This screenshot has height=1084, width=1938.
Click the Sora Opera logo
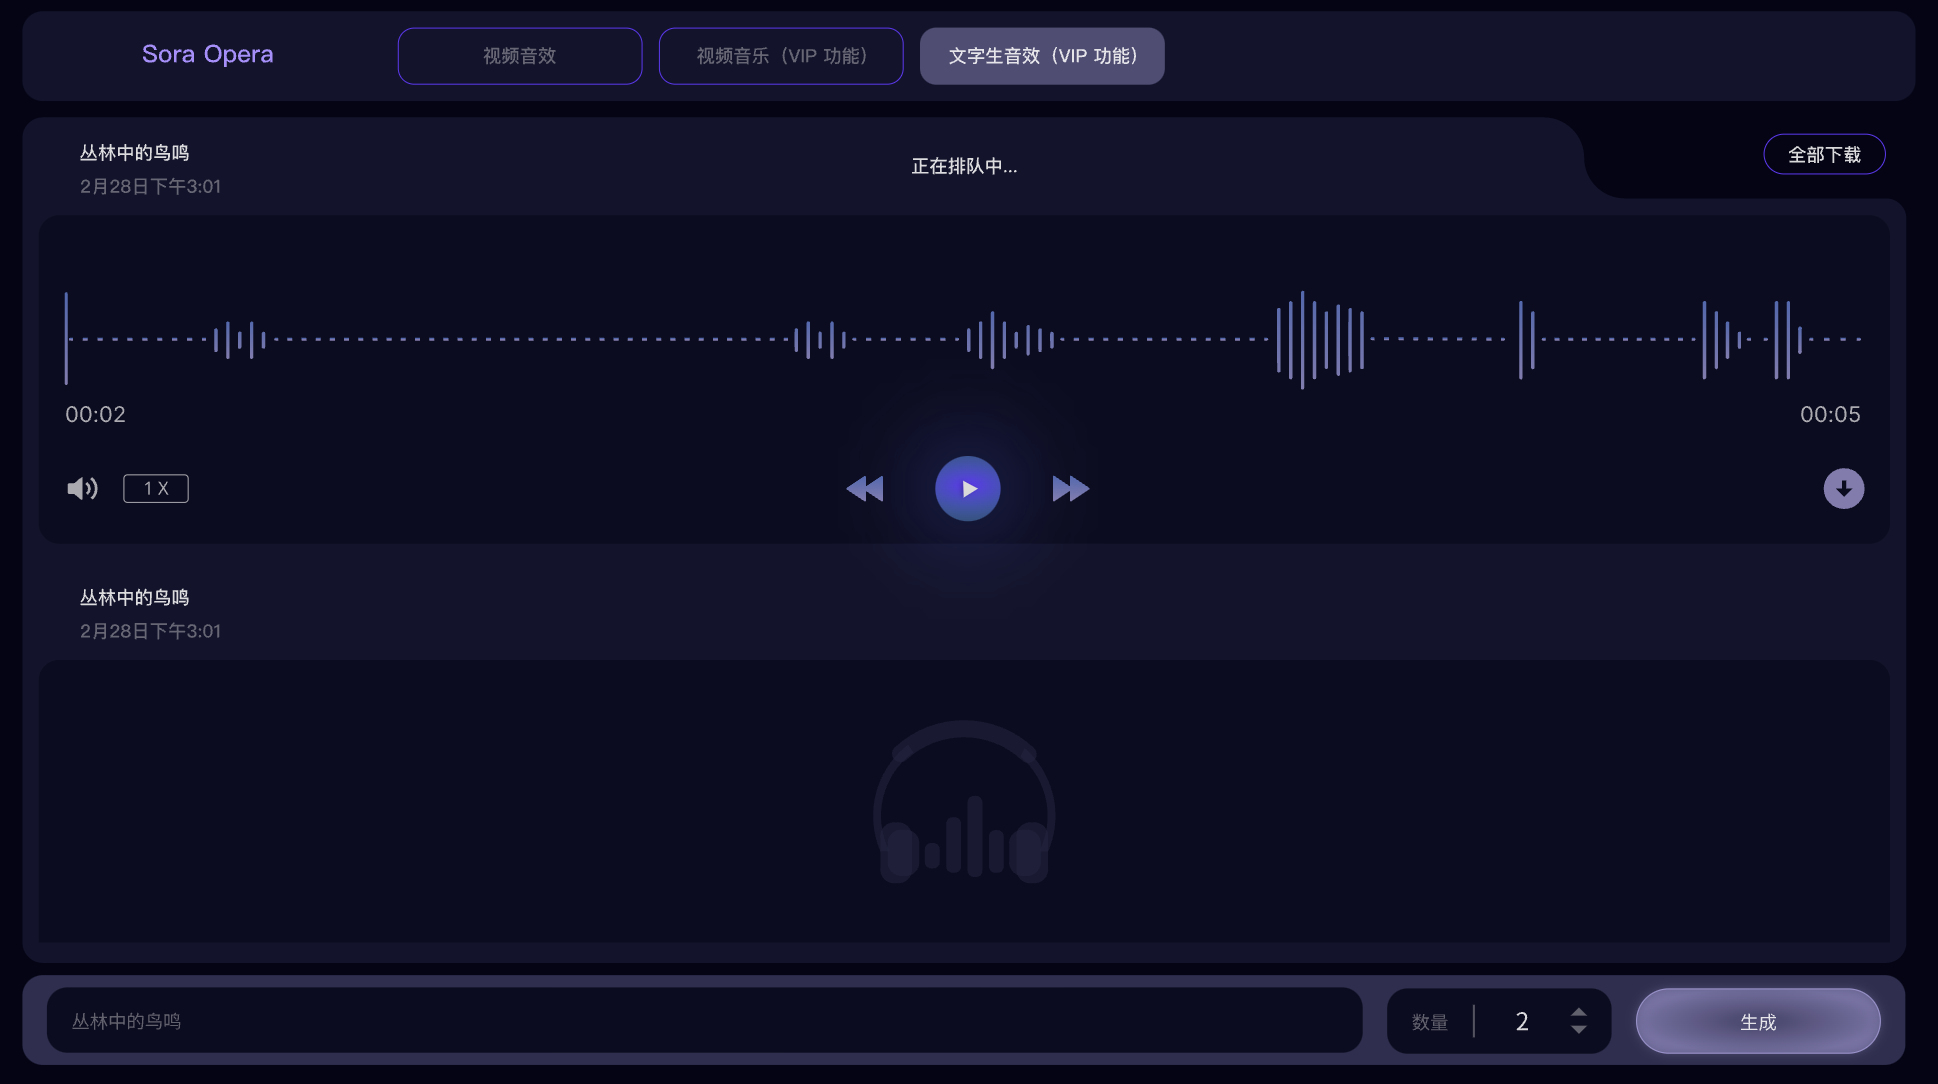coord(207,54)
